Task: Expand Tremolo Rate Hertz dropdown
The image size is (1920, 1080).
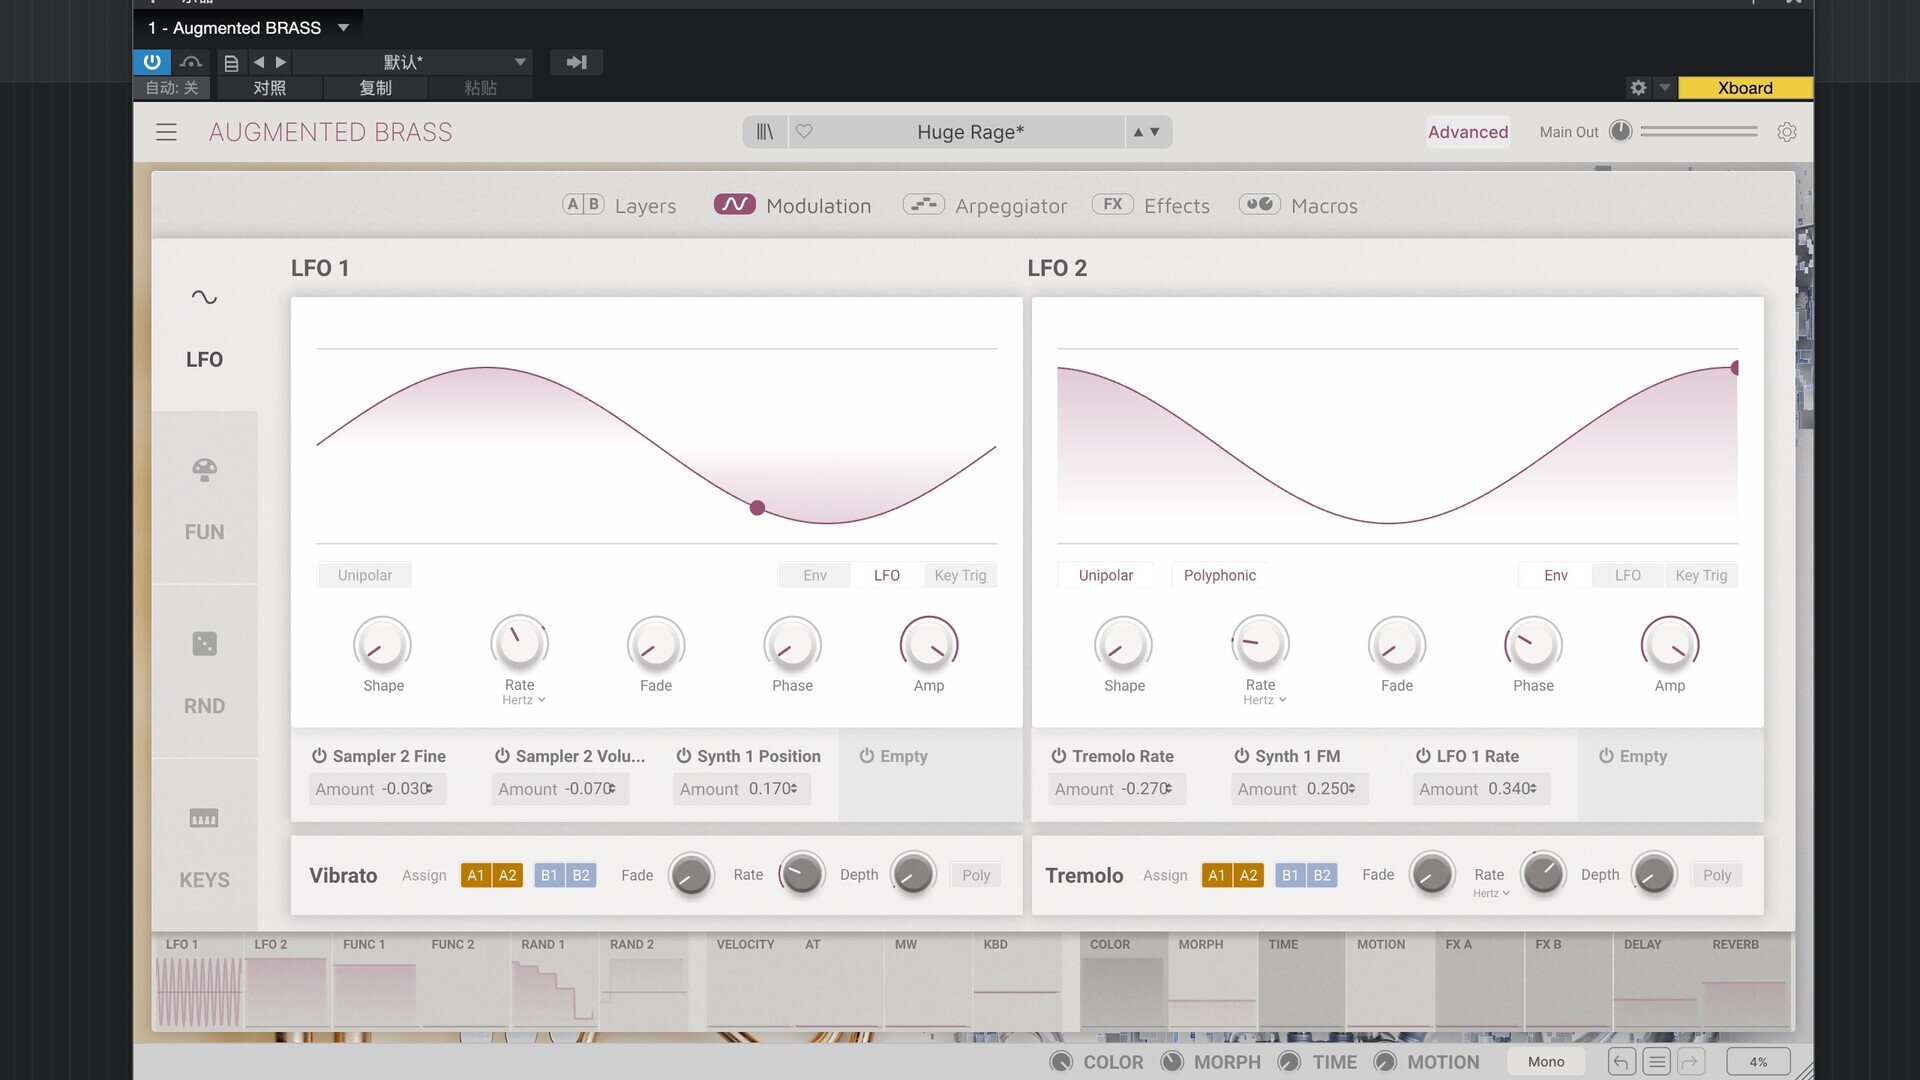Action: click(x=1491, y=893)
